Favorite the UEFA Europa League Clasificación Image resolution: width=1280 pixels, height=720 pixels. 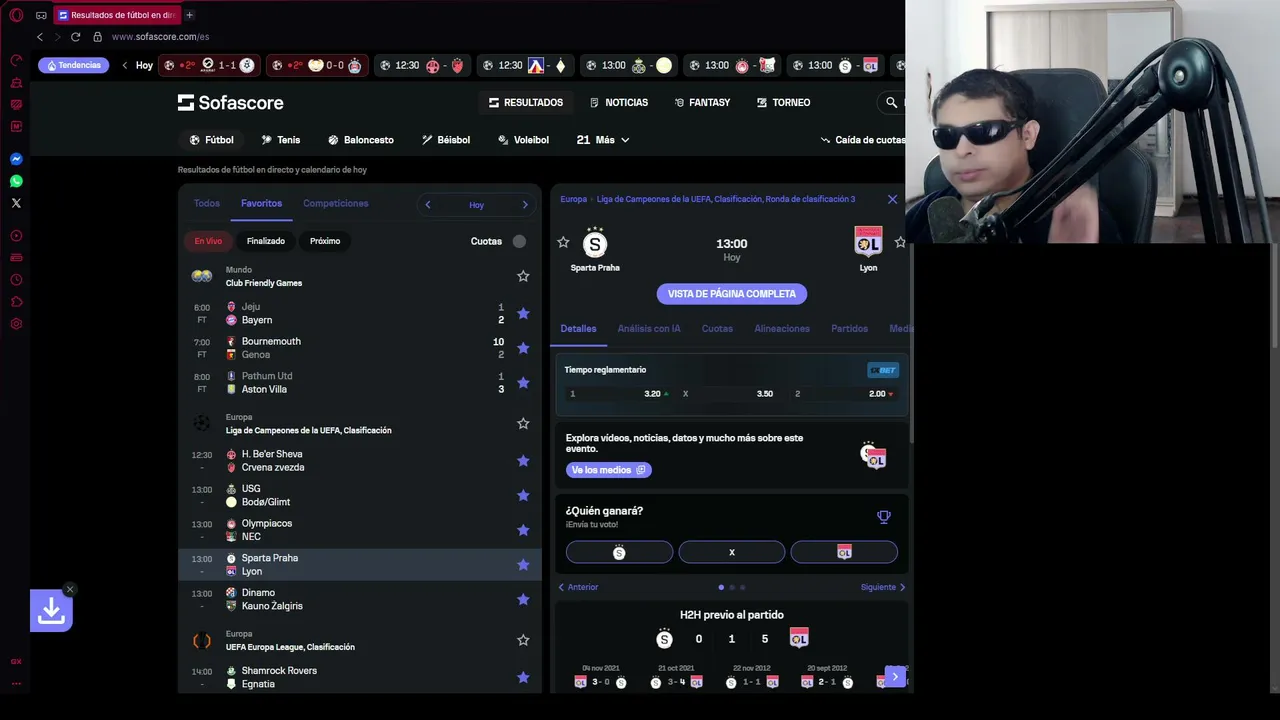click(x=523, y=640)
